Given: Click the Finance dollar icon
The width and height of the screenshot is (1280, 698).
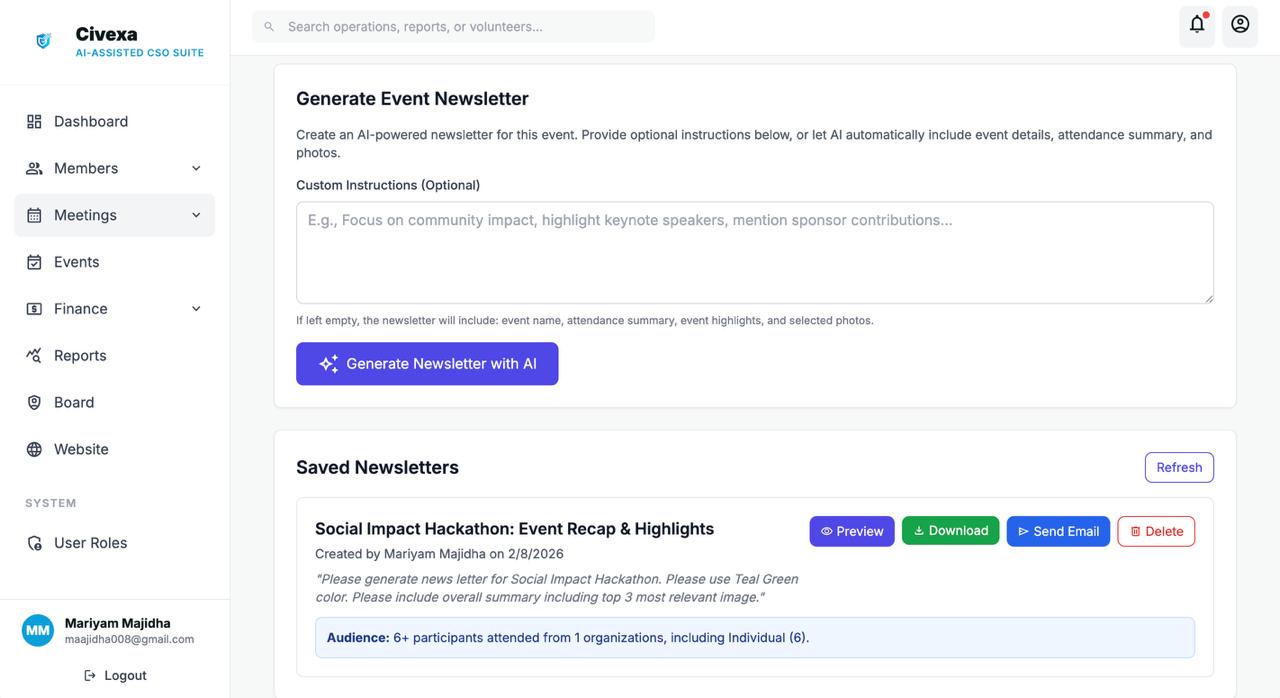Looking at the screenshot, I should point(34,309).
